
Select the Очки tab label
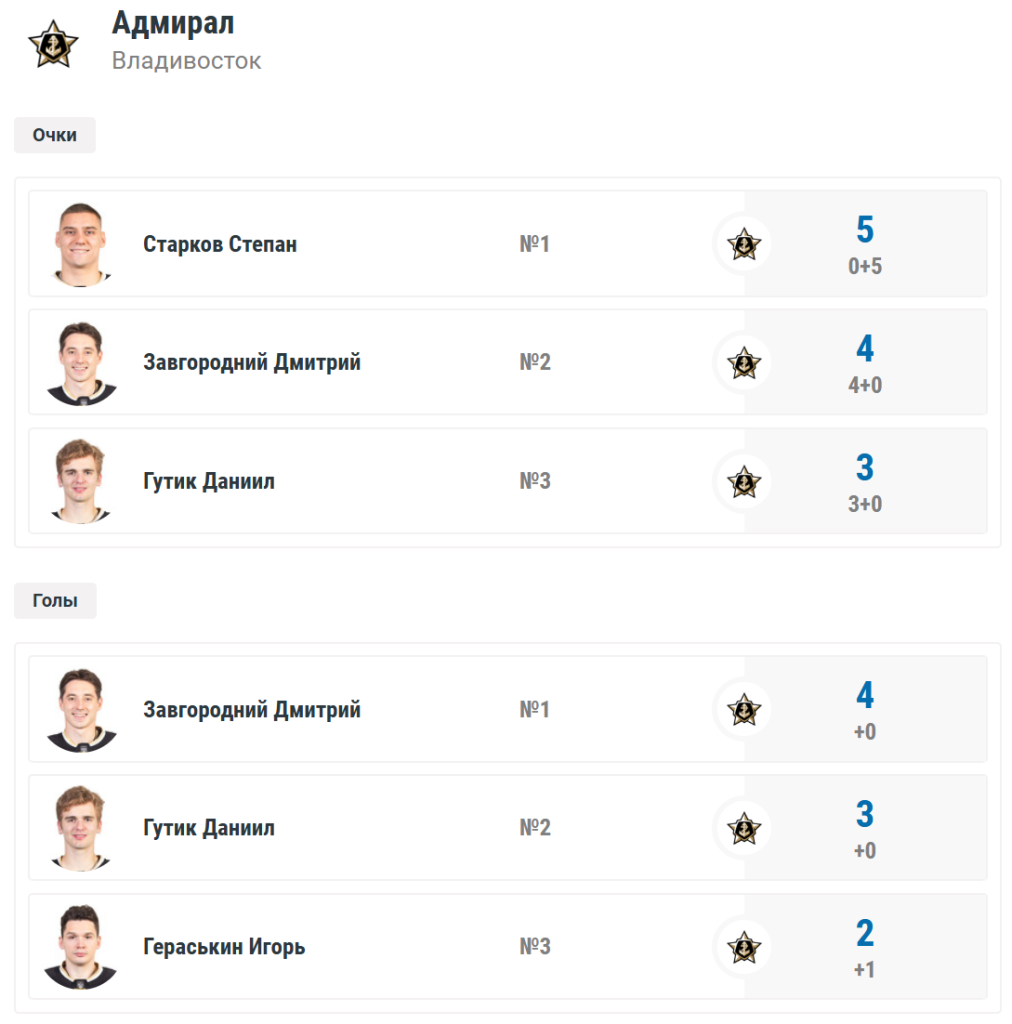(x=55, y=135)
